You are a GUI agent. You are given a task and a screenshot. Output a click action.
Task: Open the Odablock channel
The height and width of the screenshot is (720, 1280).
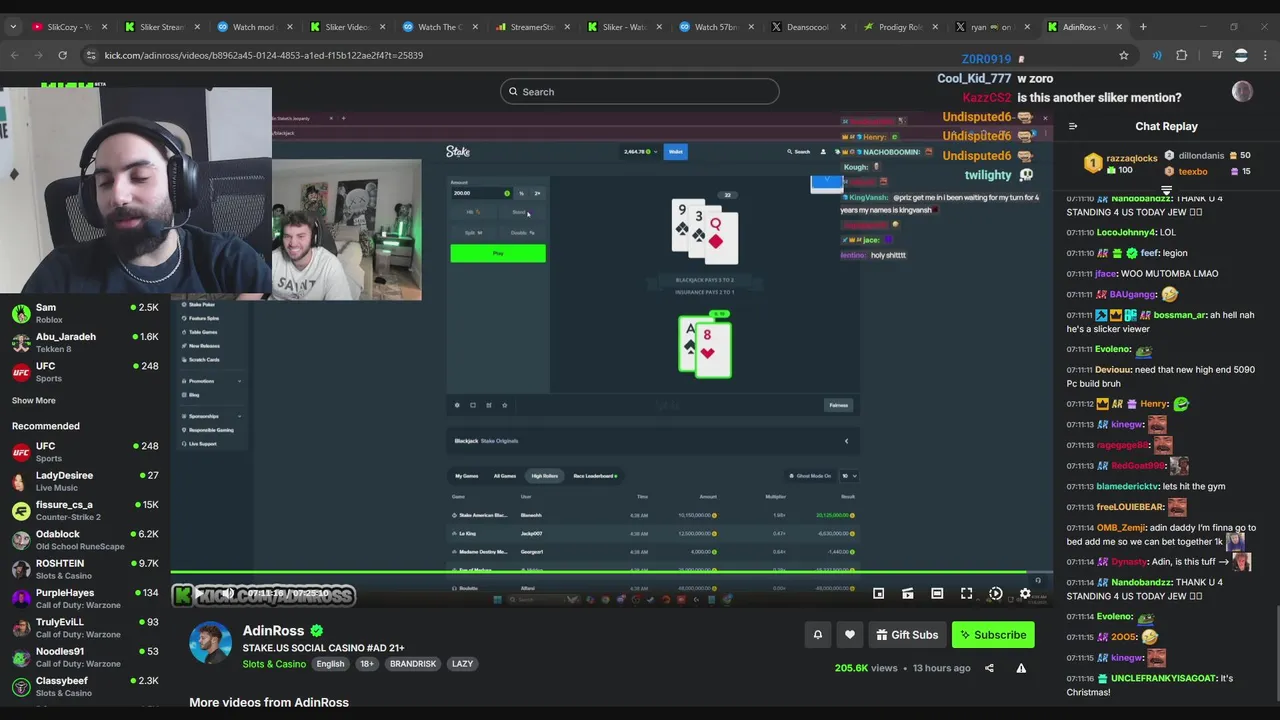(85, 540)
